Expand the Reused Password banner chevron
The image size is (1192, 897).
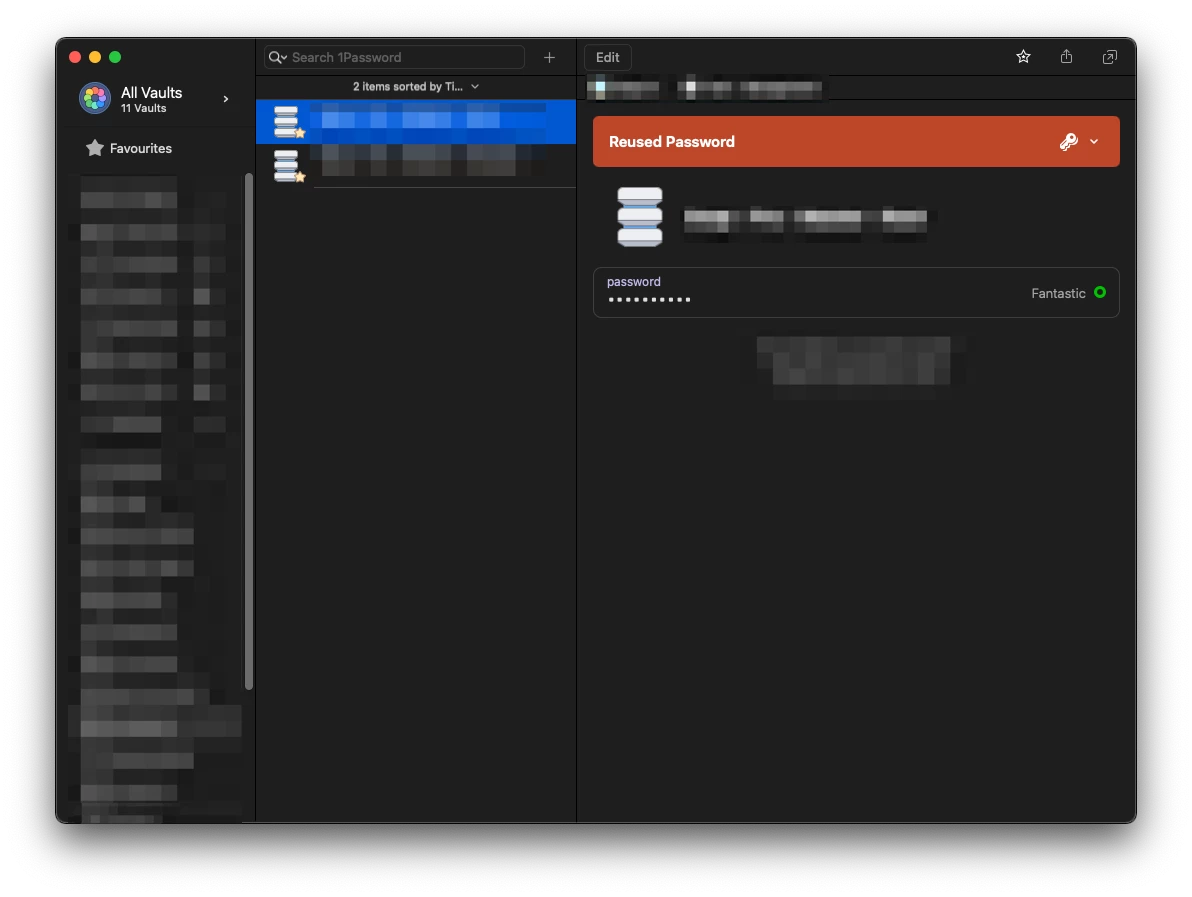pyautogui.click(x=1094, y=141)
